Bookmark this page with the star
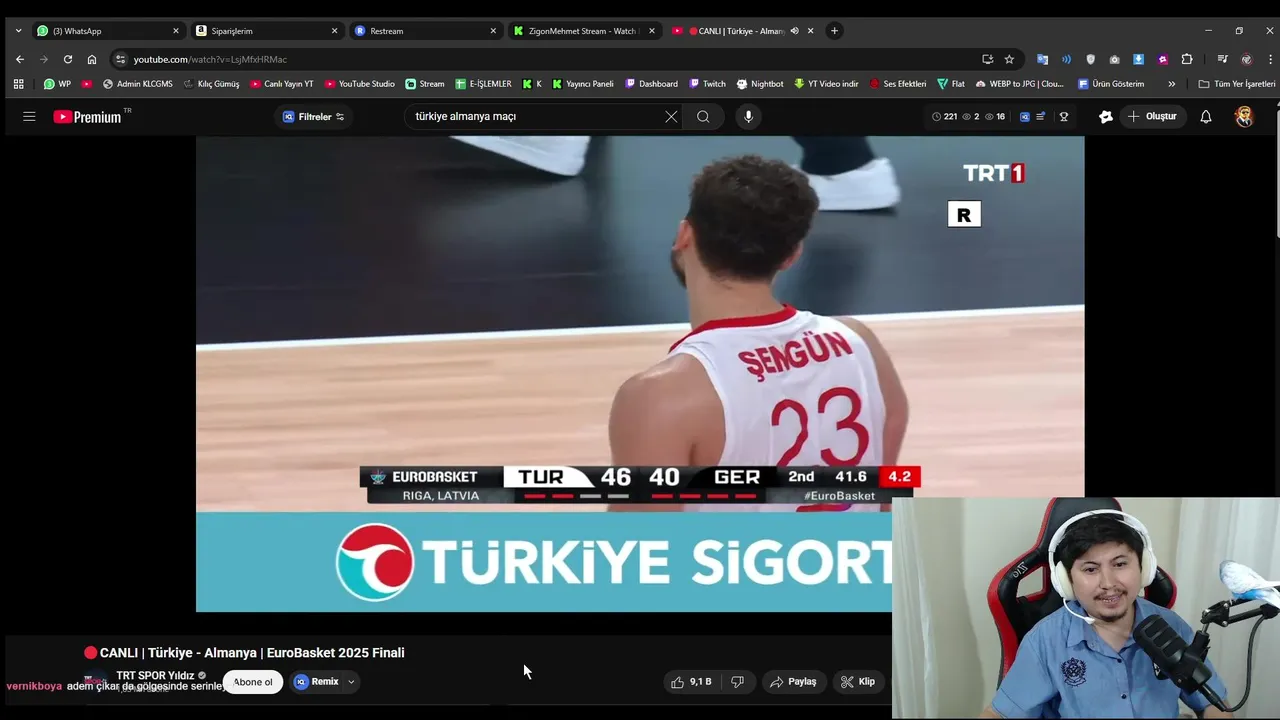This screenshot has width=1280, height=720. click(x=1009, y=59)
